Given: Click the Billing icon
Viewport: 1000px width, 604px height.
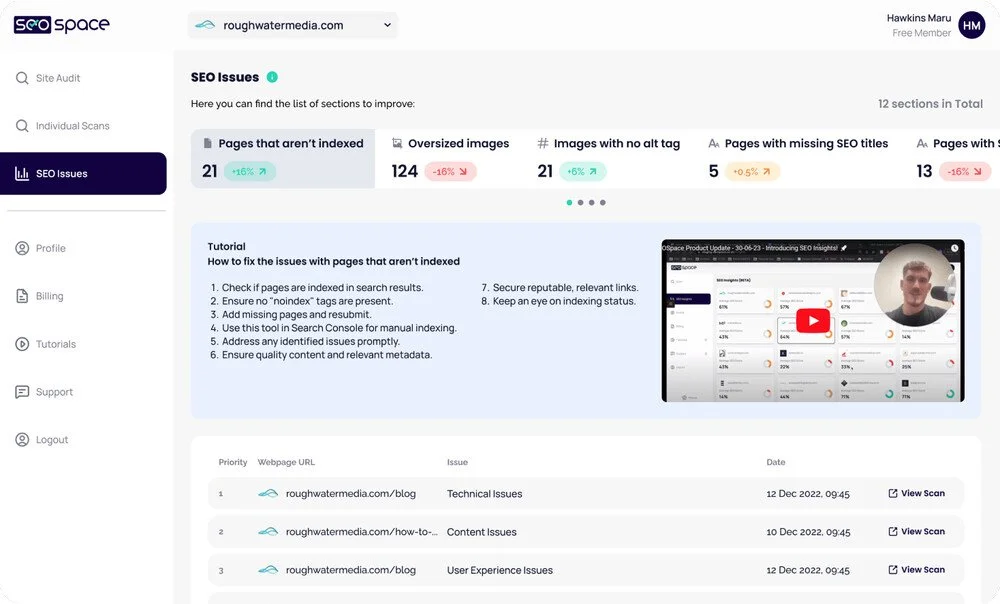Looking at the screenshot, I should (x=22, y=296).
